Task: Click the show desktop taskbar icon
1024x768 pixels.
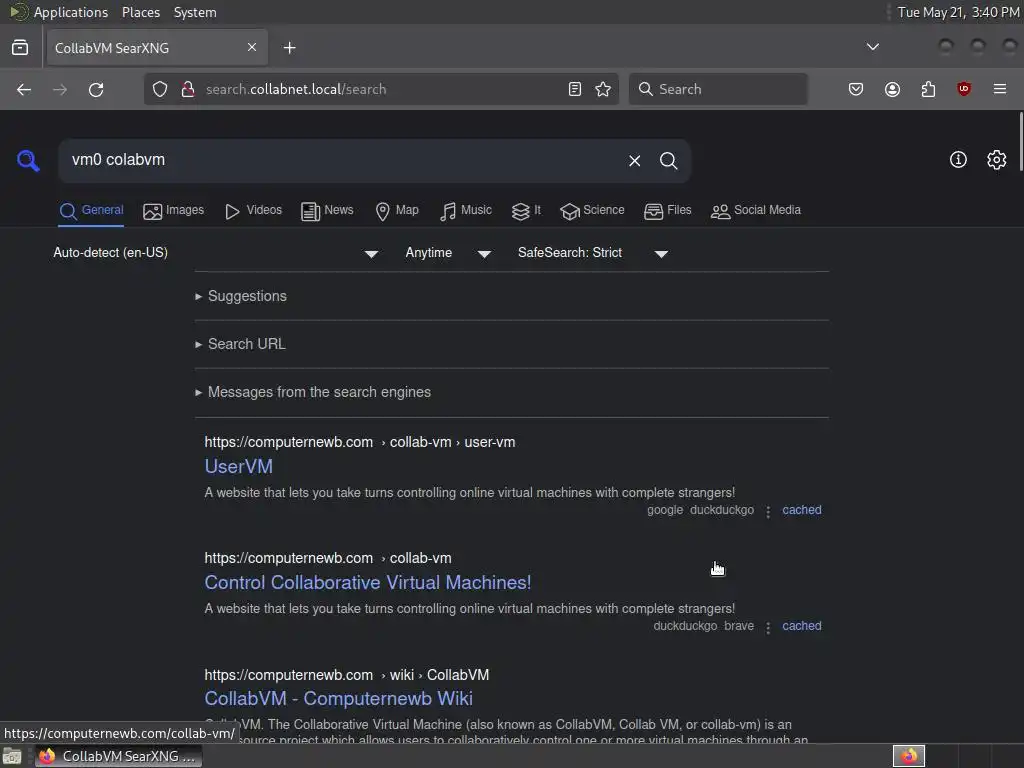Action: 12,756
